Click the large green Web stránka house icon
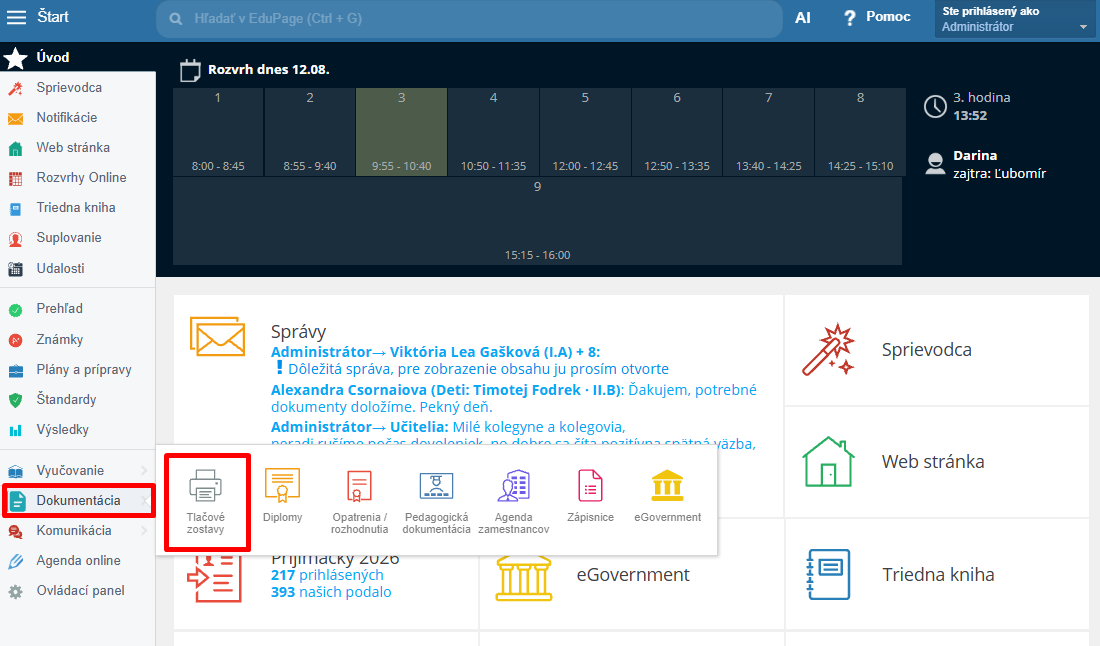The height and width of the screenshot is (646, 1100). coord(829,462)
